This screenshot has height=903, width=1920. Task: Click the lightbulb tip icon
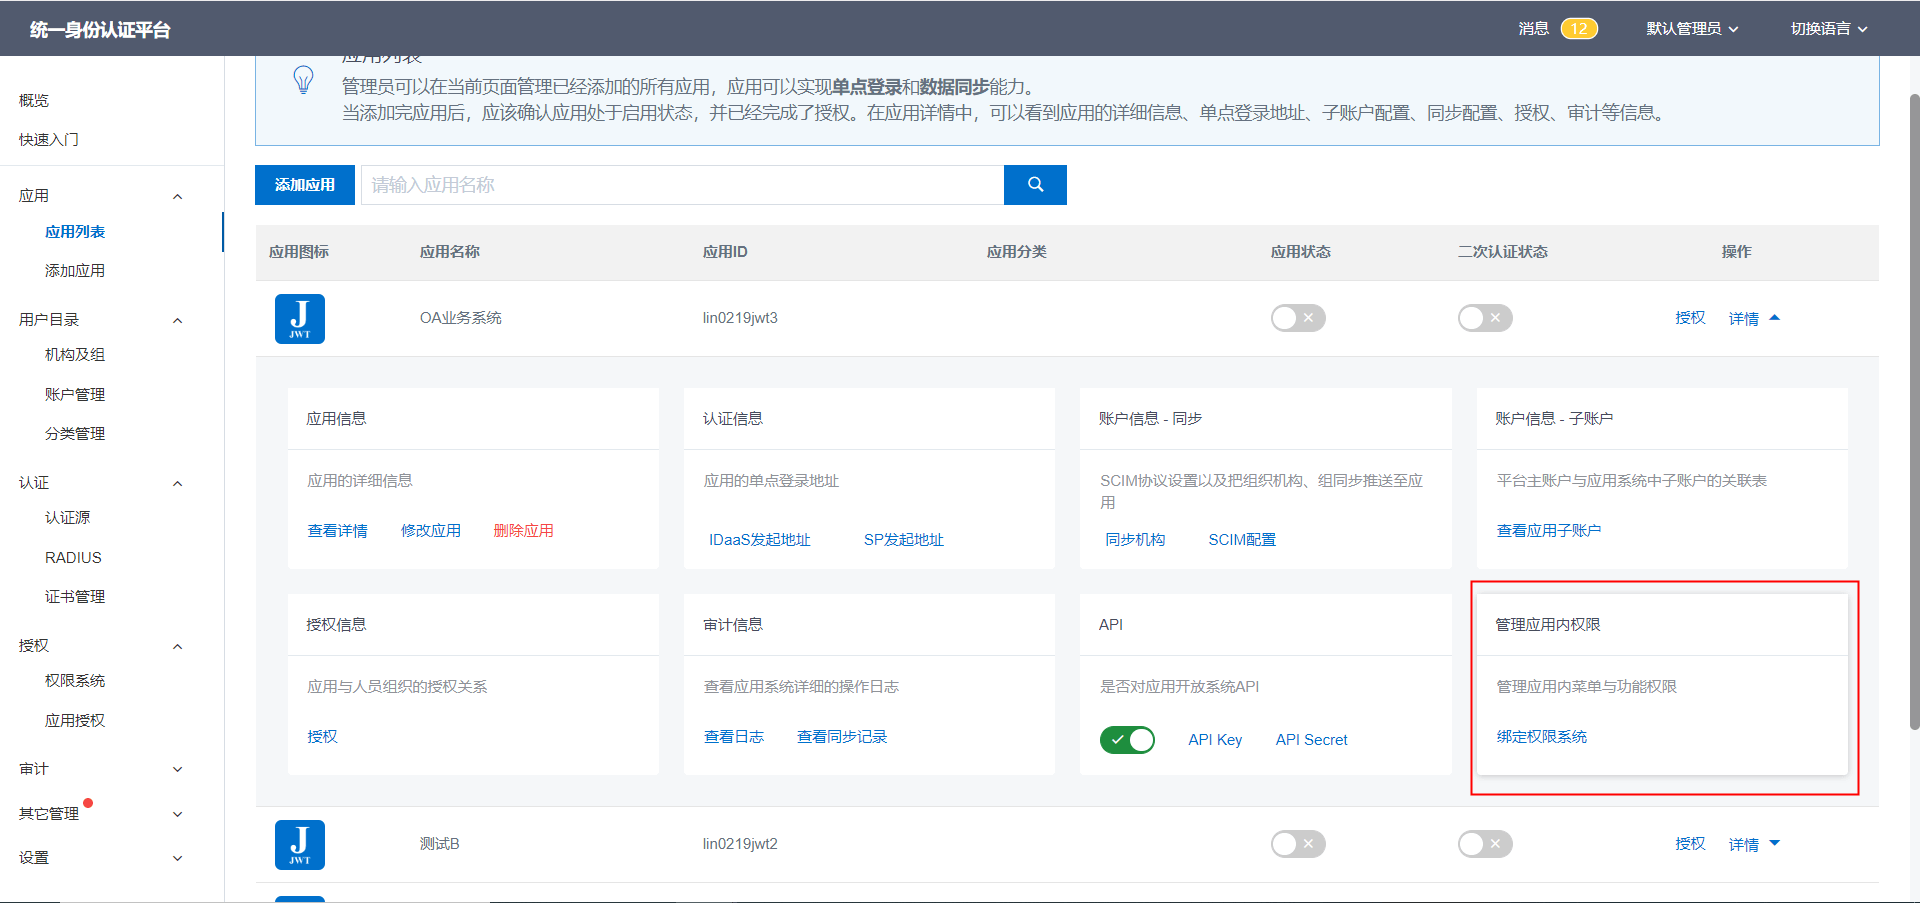(303, 80)
